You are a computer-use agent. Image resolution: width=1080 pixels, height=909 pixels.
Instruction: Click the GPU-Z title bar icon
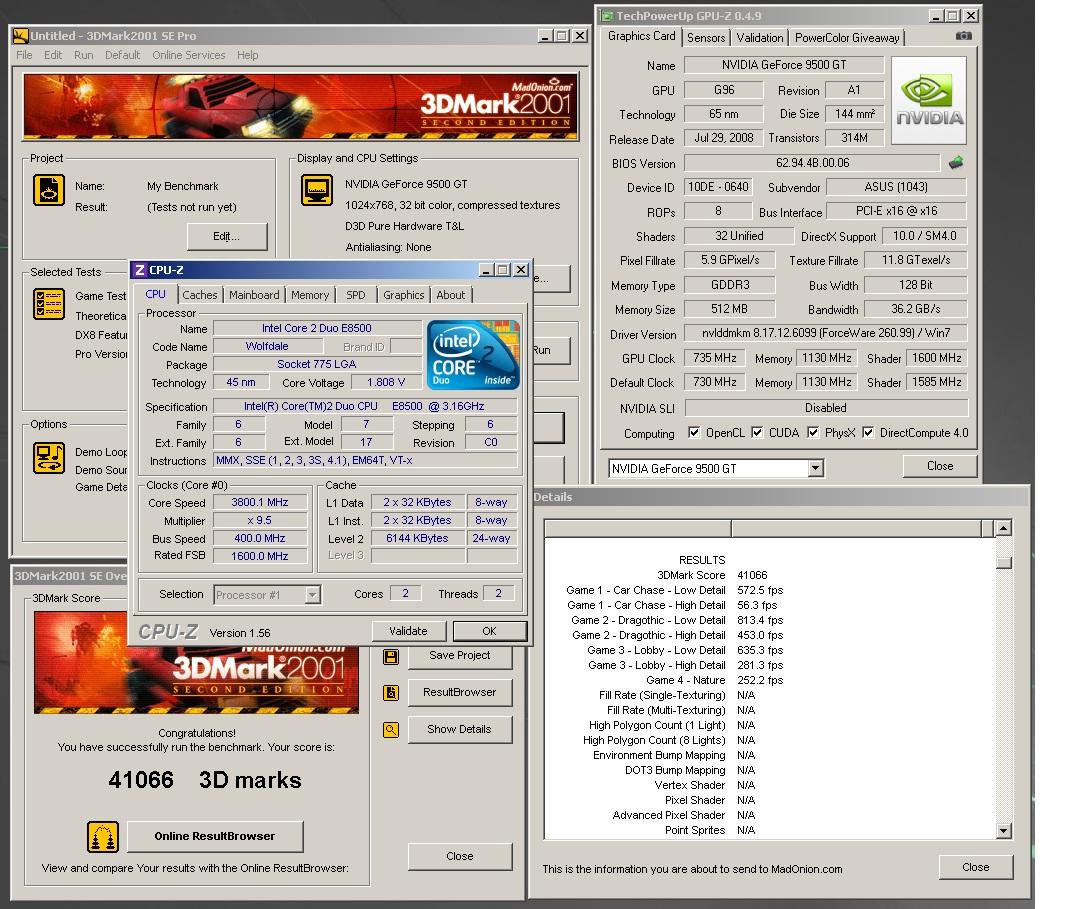(607, 16)
